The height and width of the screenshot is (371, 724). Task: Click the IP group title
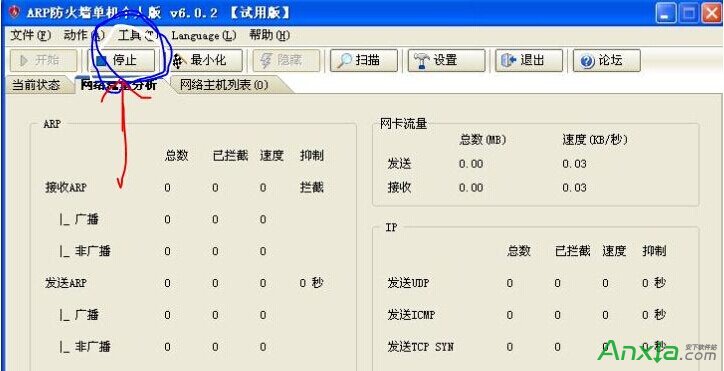[x=391, y=228]
